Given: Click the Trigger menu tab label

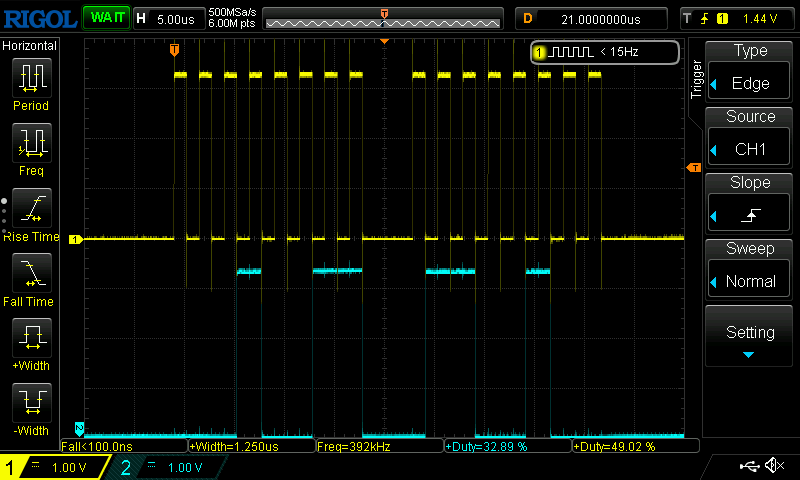Looking at the screenshot, I should click(x=696, y=80).
